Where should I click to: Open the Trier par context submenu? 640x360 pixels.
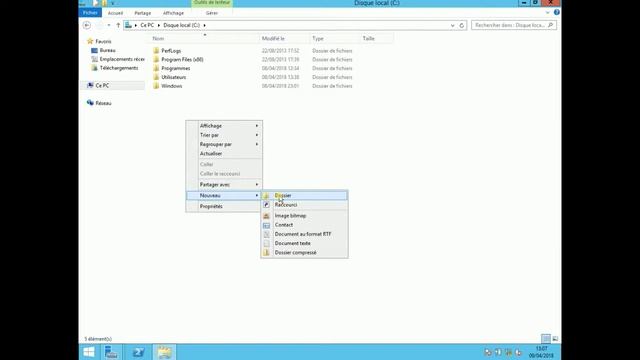tap(224, 135)
